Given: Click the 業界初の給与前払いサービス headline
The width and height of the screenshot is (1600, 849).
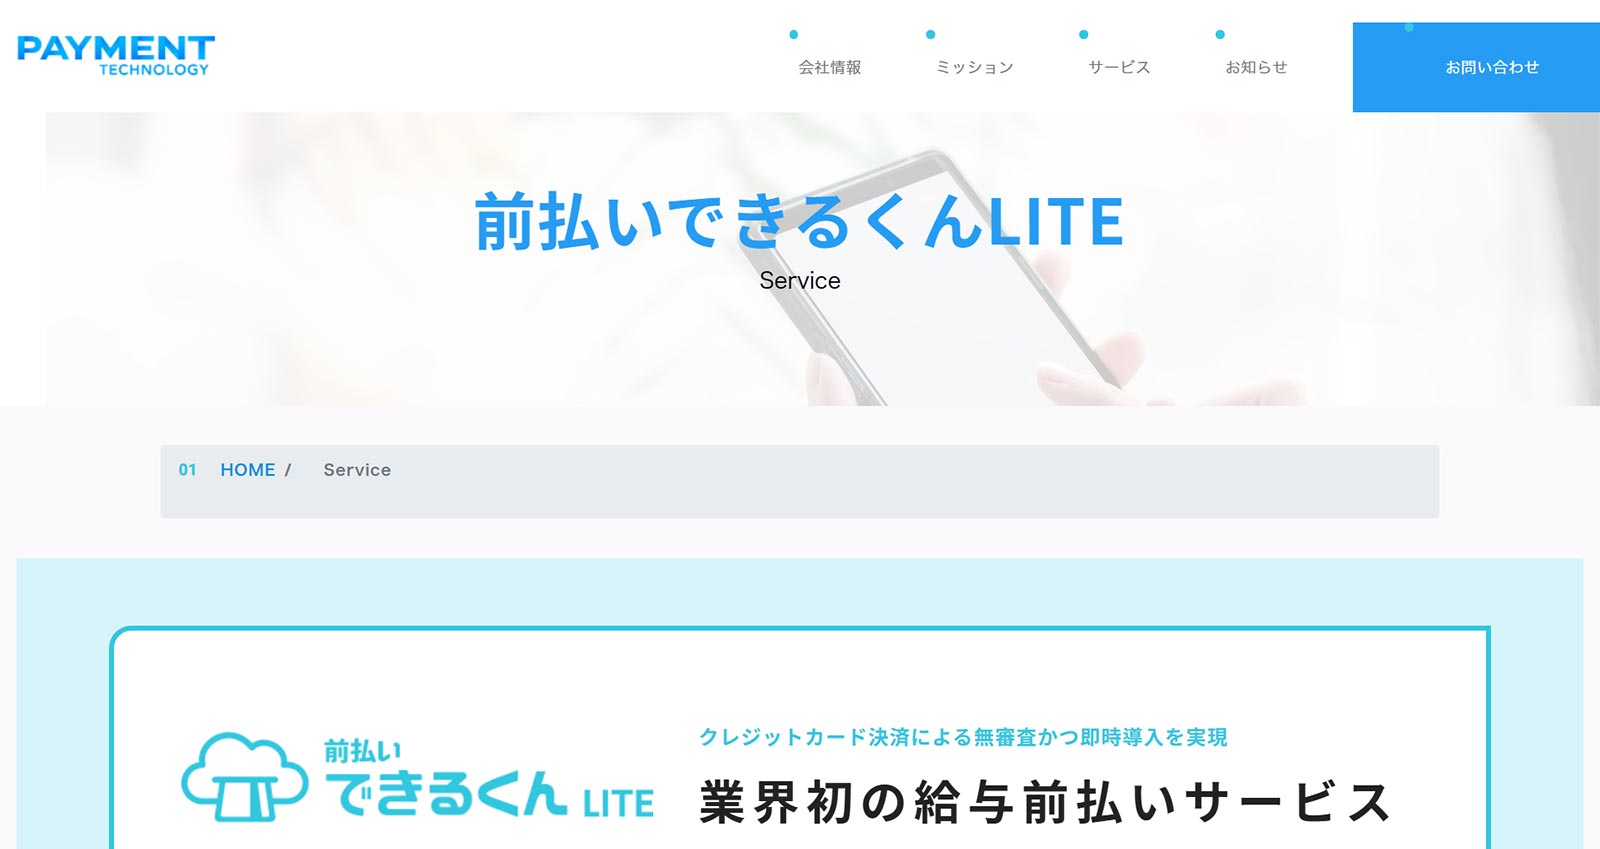Looking at the screenshot, I should (1045, 802).
